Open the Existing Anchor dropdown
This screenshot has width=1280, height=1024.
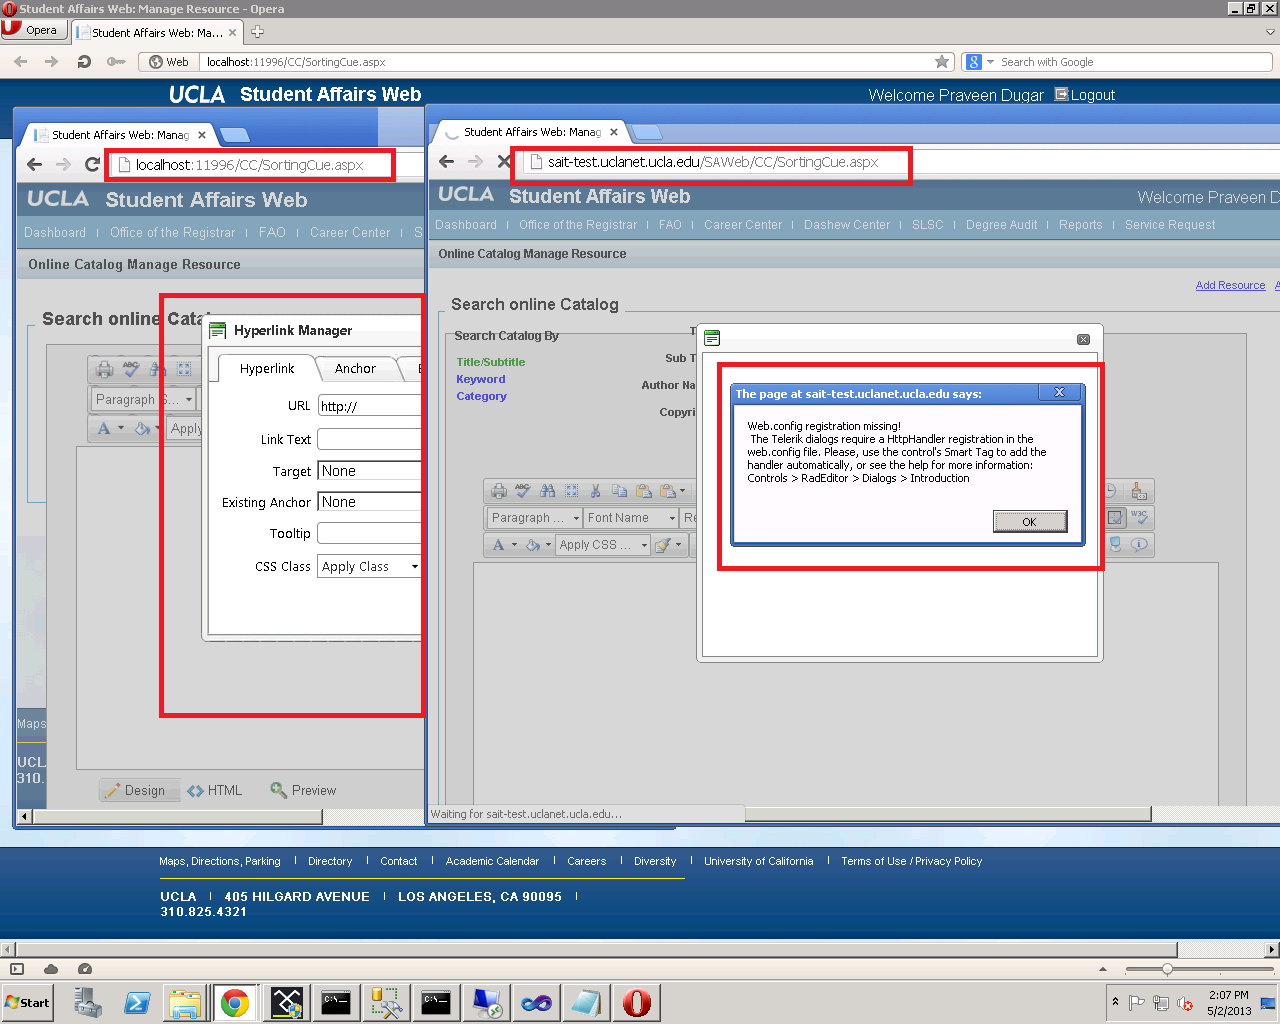tap(369, 502)
